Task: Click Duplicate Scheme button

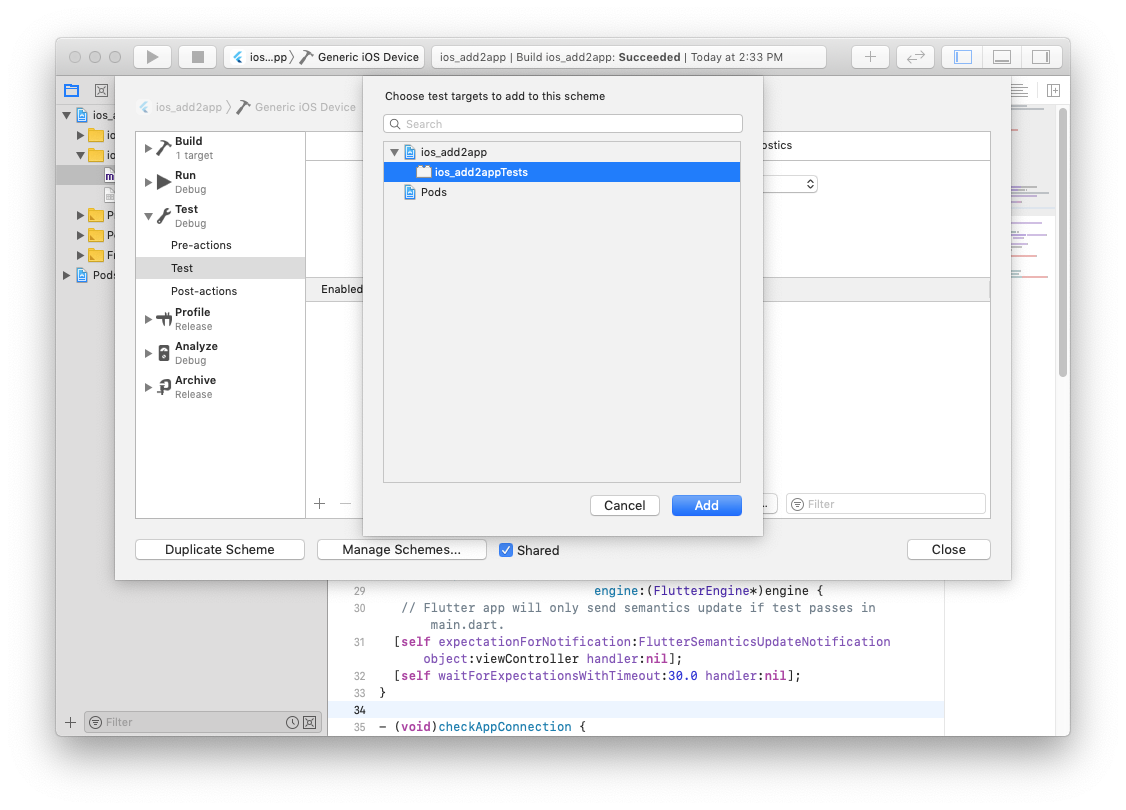Action: point(220,549)
